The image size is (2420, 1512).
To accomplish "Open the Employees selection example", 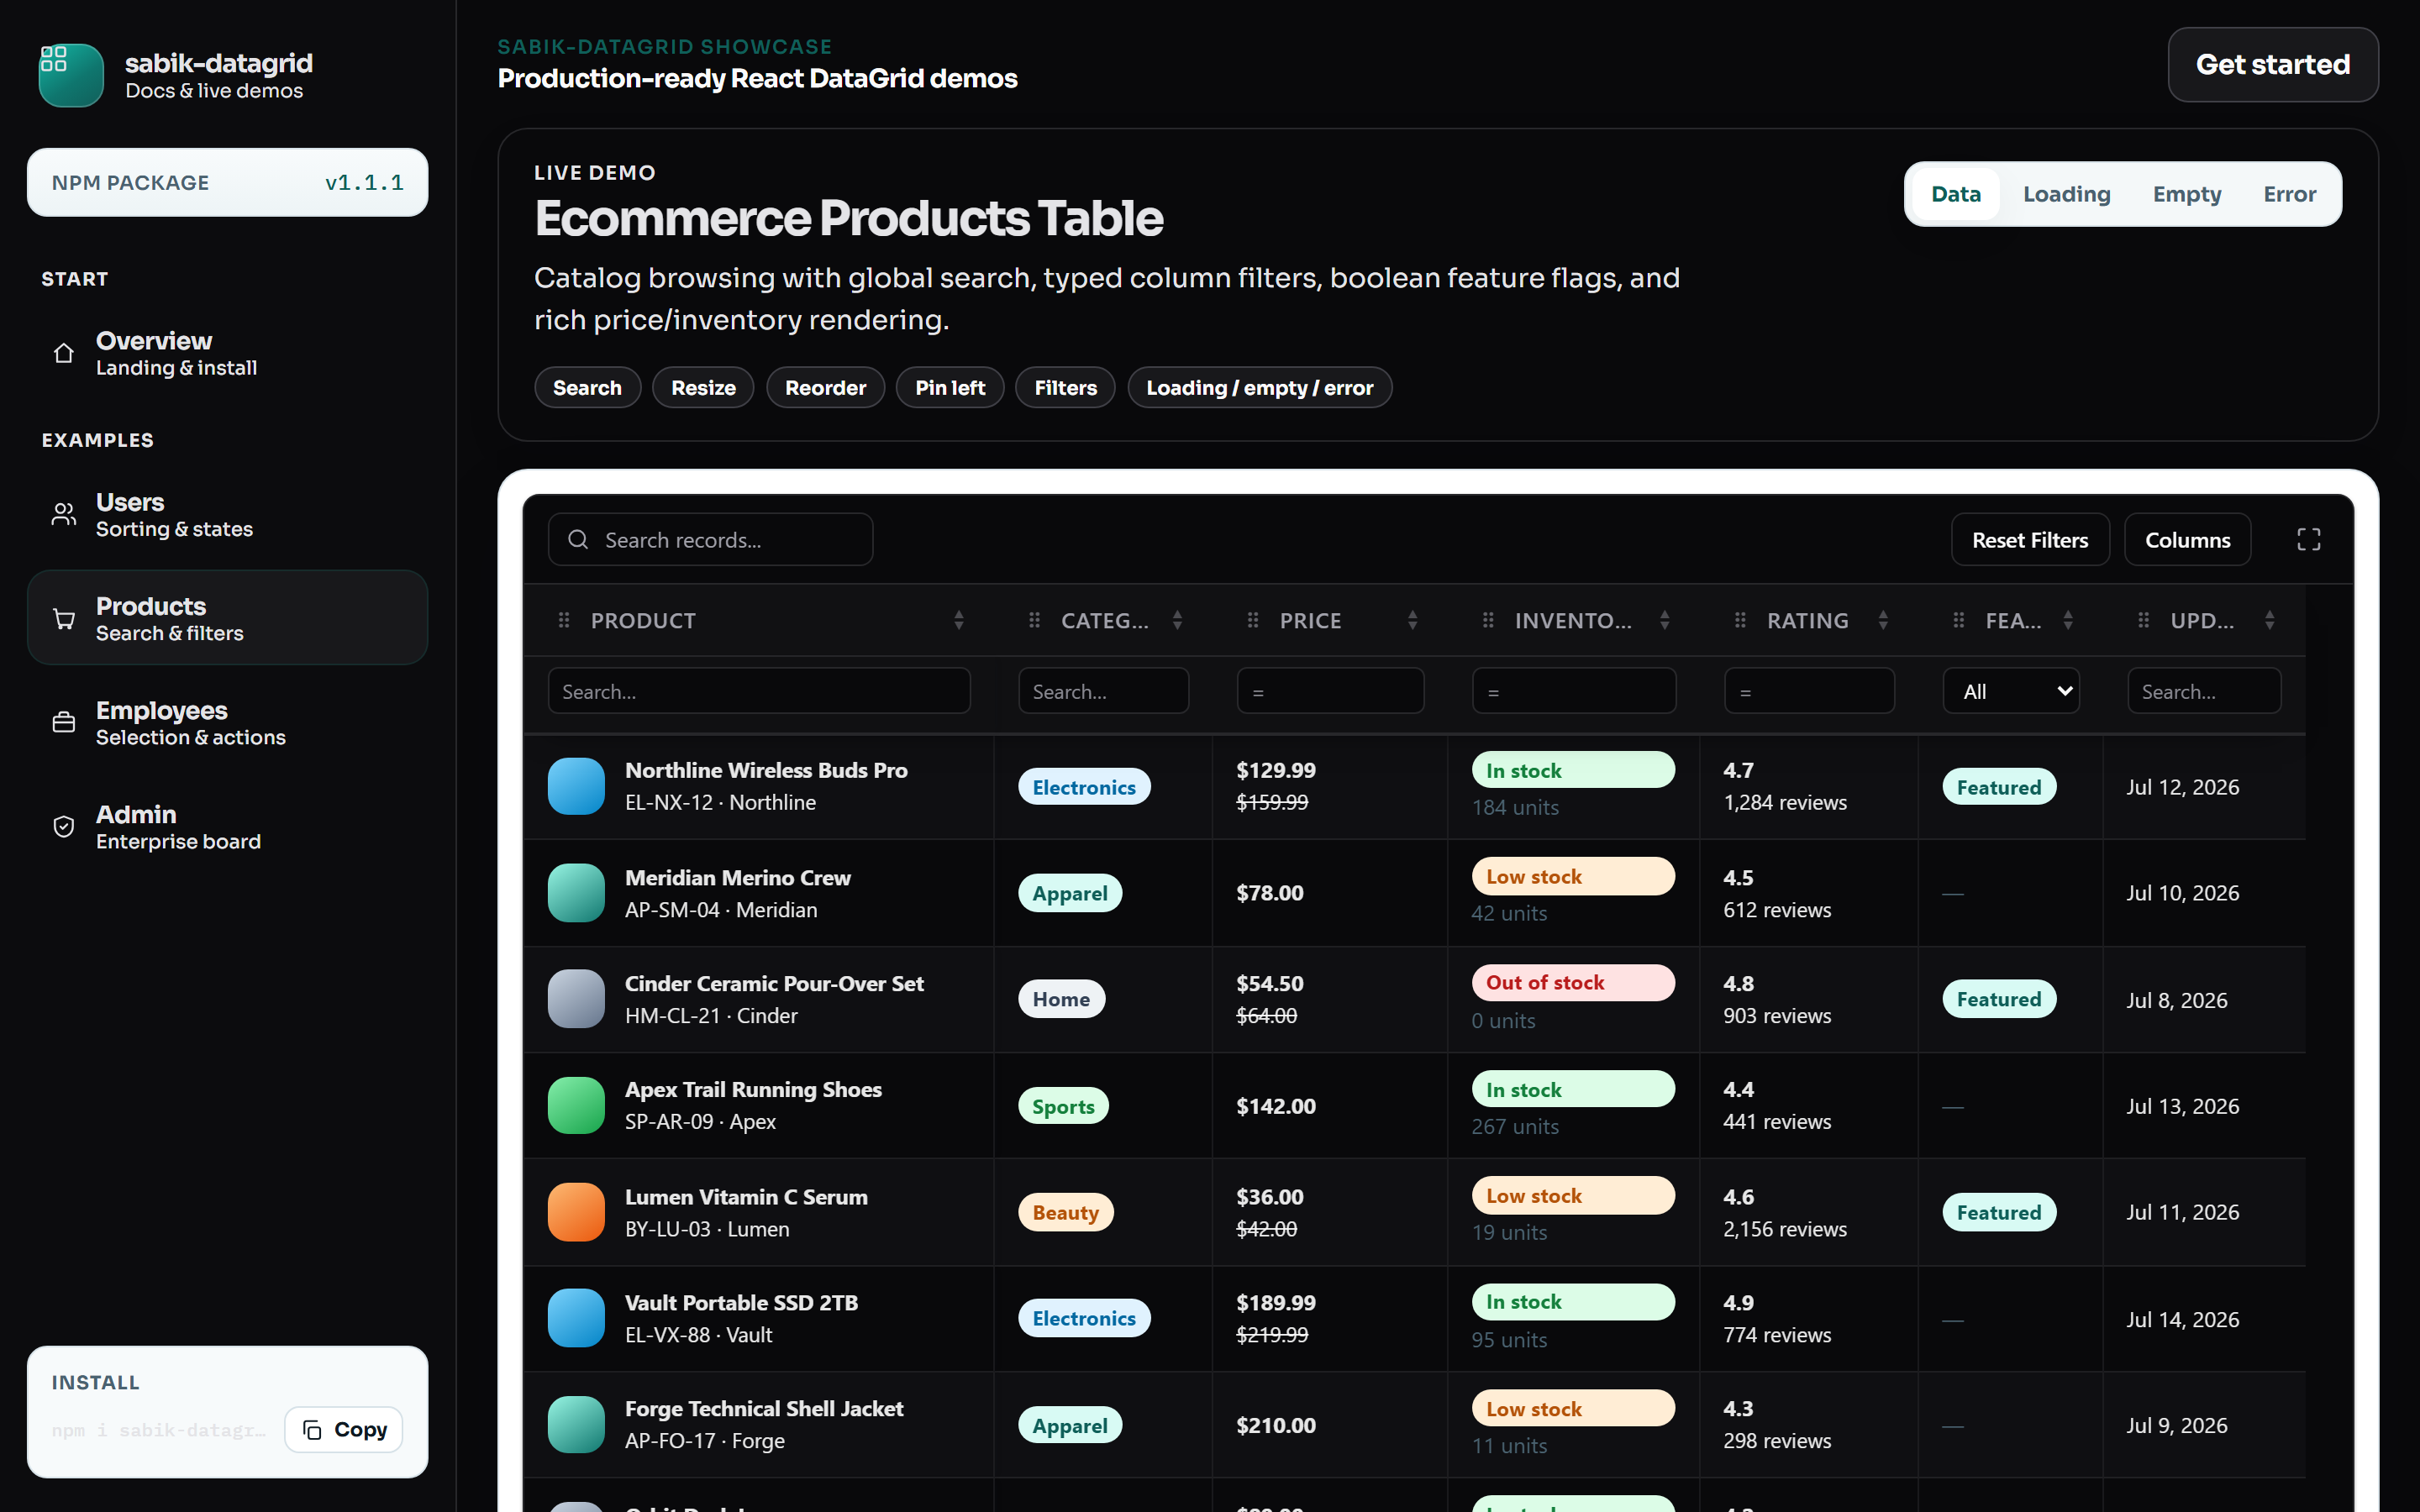I will click(227, 722).
